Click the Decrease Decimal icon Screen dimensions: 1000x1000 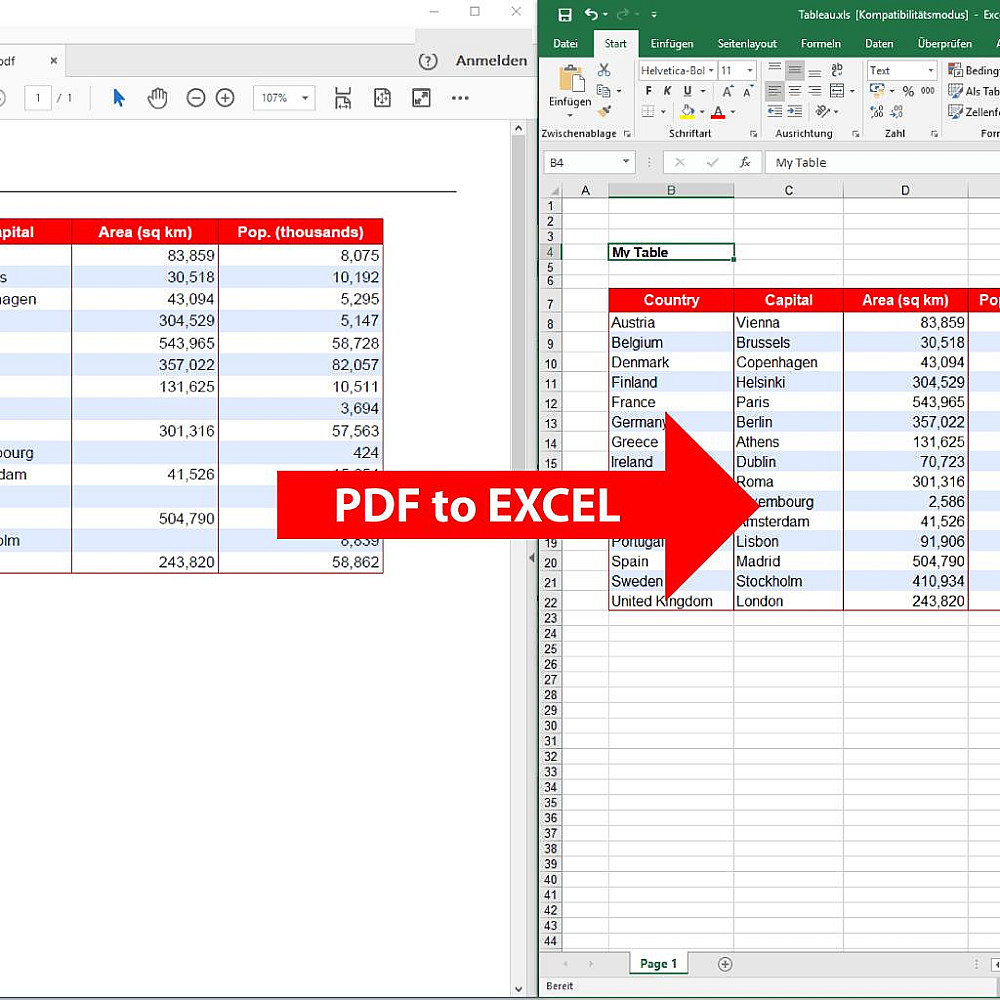click(x=897, y=112)
